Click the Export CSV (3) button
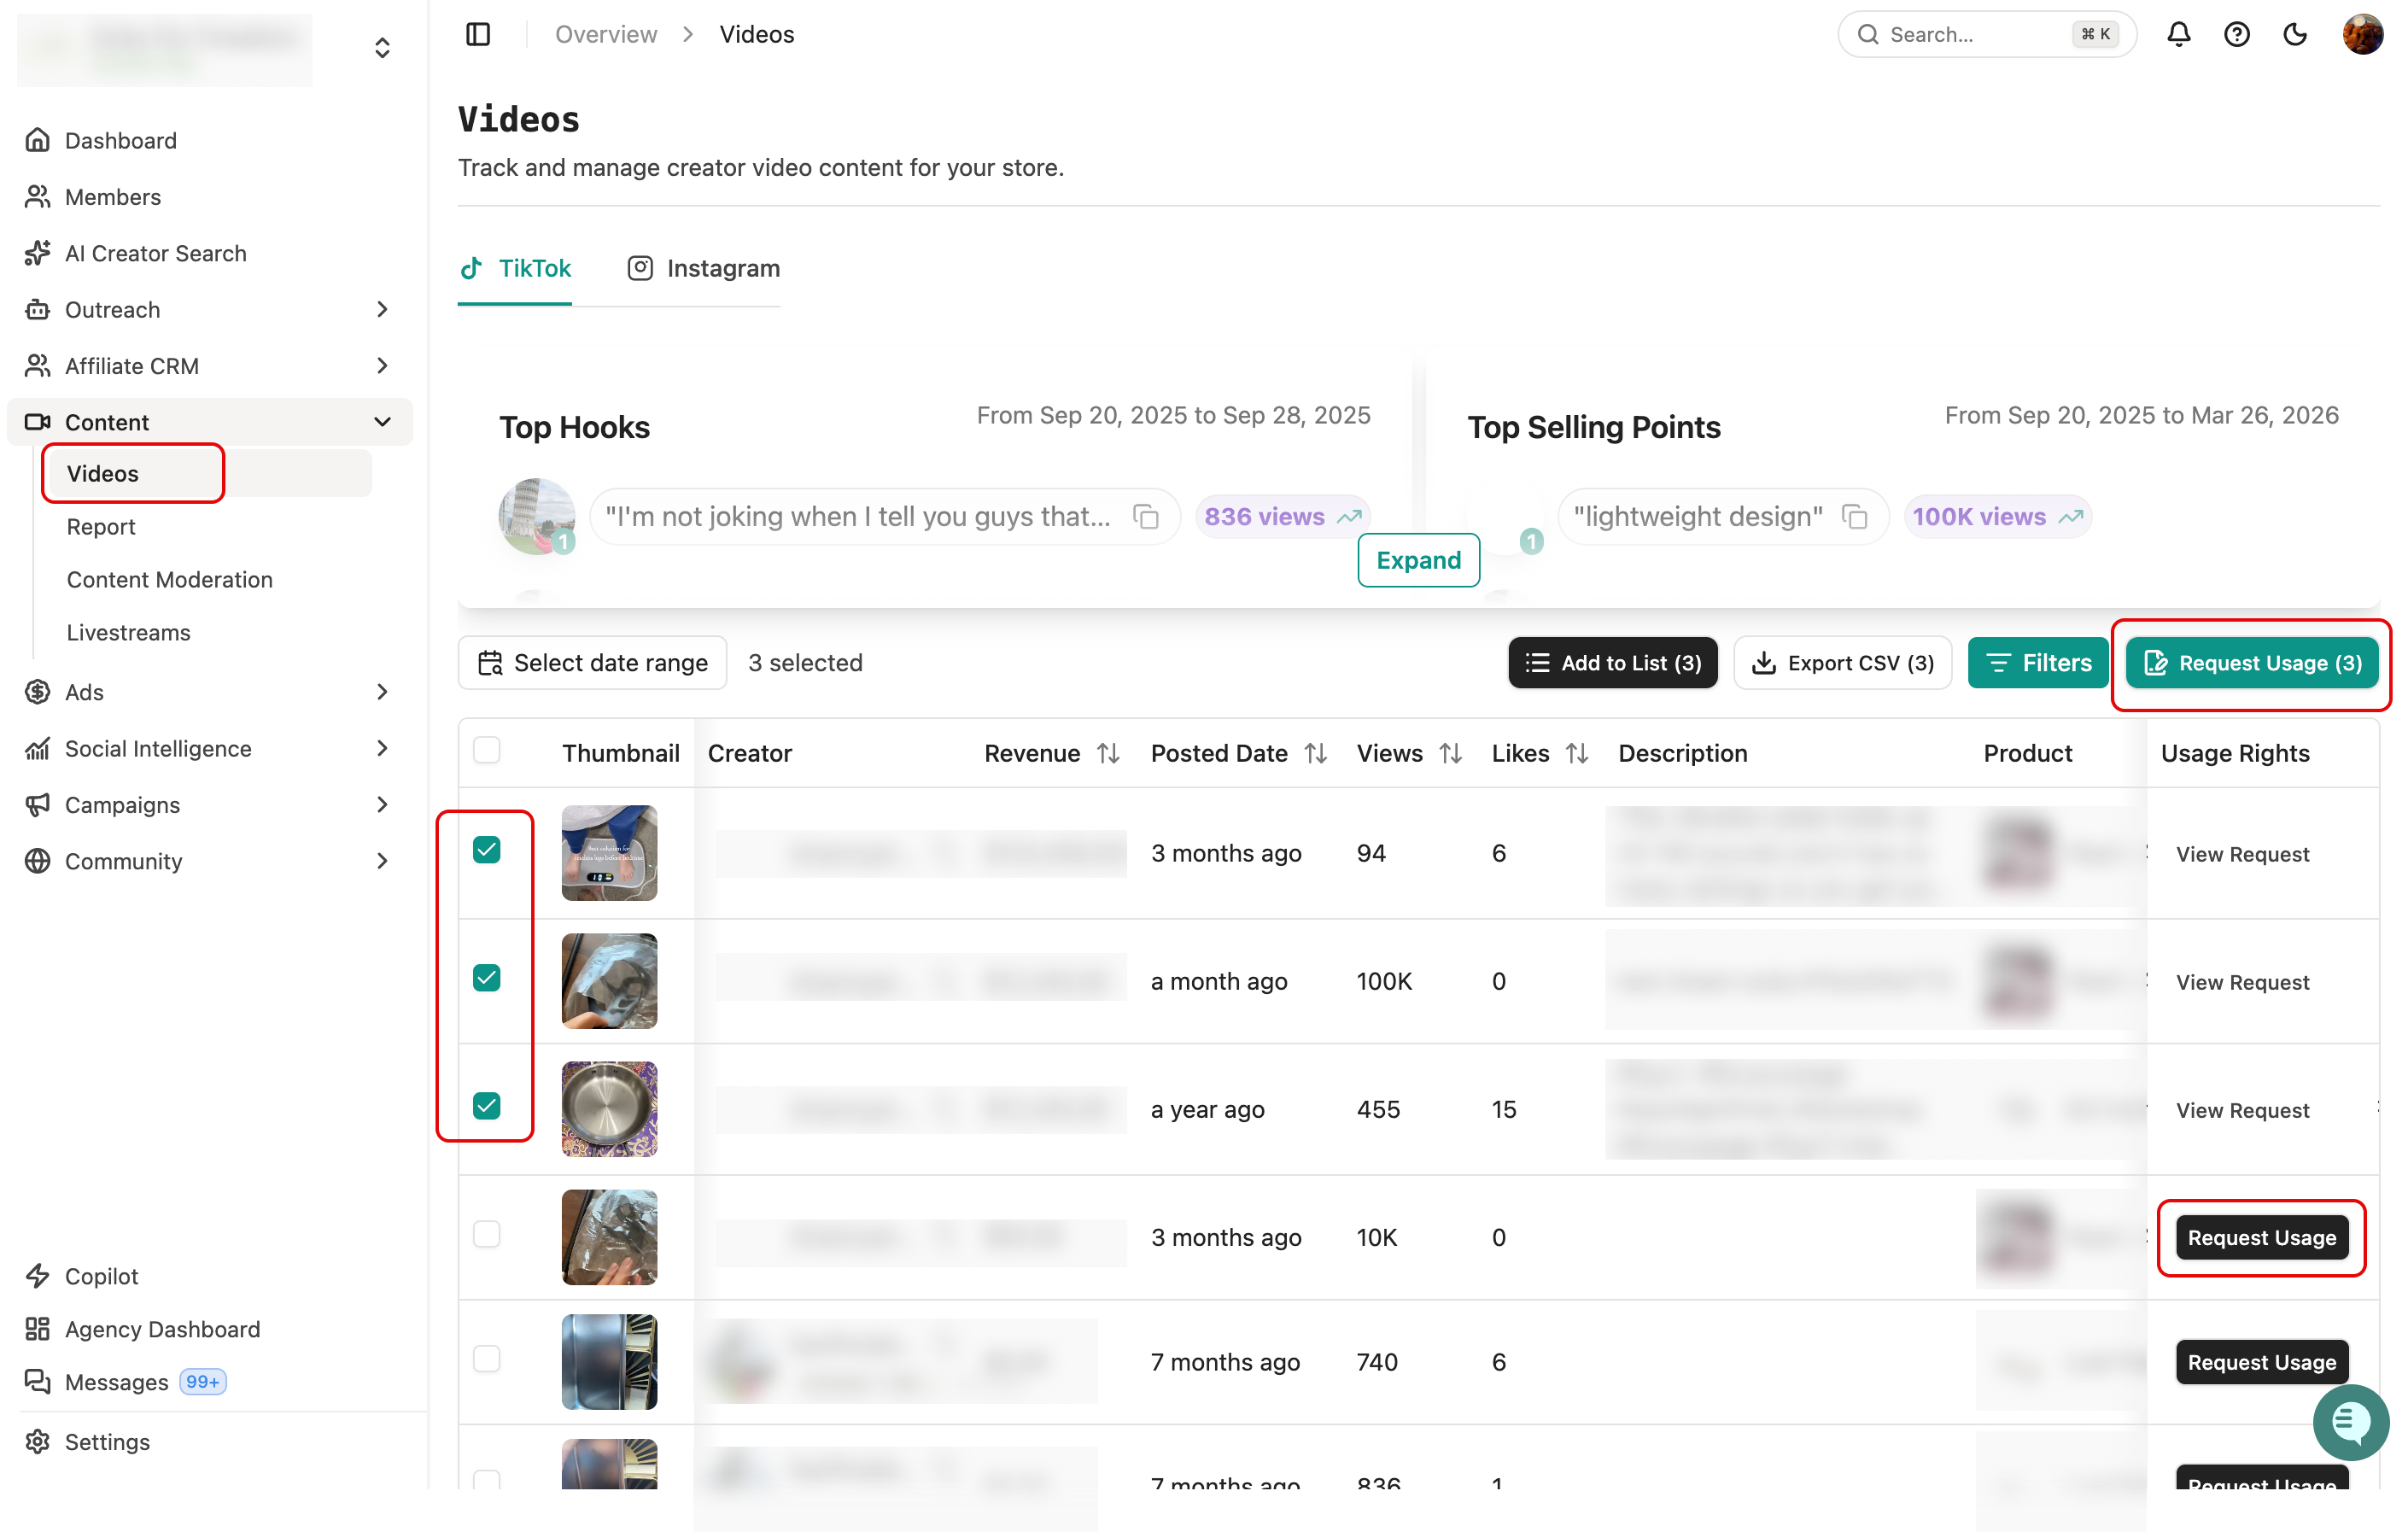 point(1843,663)
